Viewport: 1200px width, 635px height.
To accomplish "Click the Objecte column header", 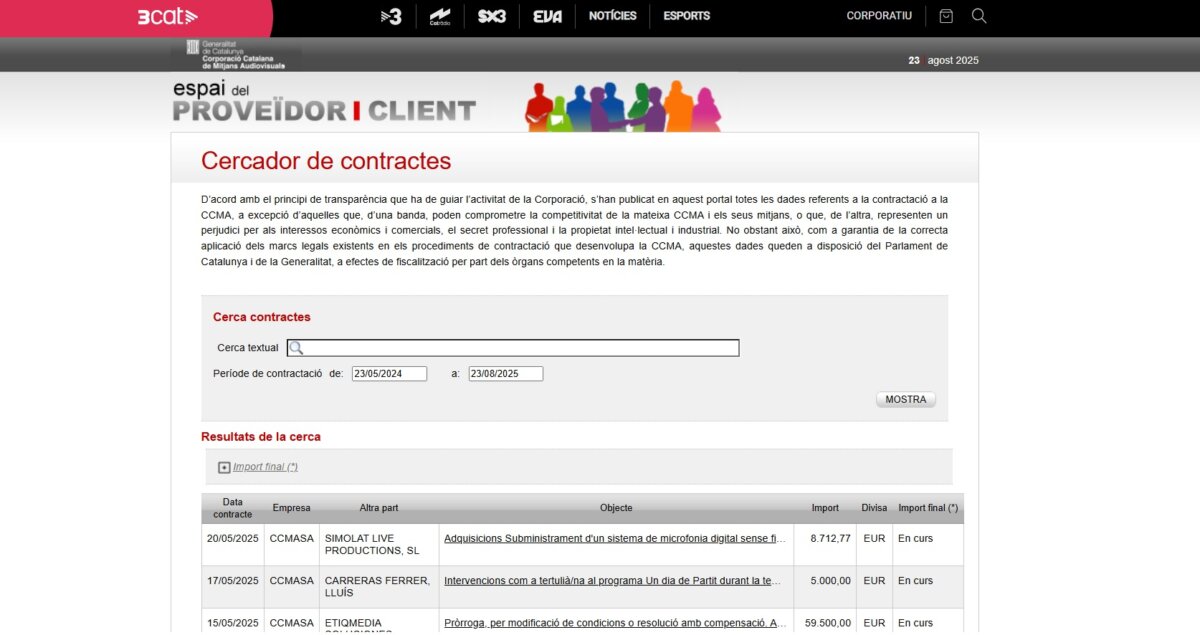I will pos(616,508).
